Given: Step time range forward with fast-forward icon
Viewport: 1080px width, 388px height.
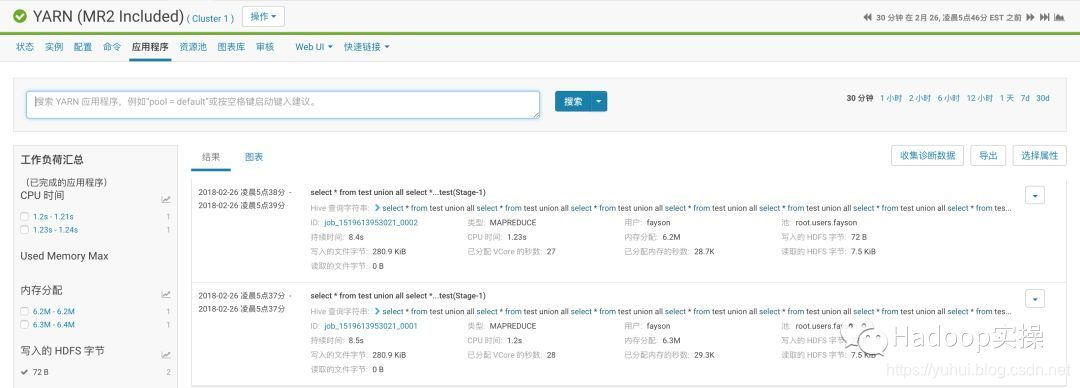Looking at the screenshot, I should (x=1031, y=18).
